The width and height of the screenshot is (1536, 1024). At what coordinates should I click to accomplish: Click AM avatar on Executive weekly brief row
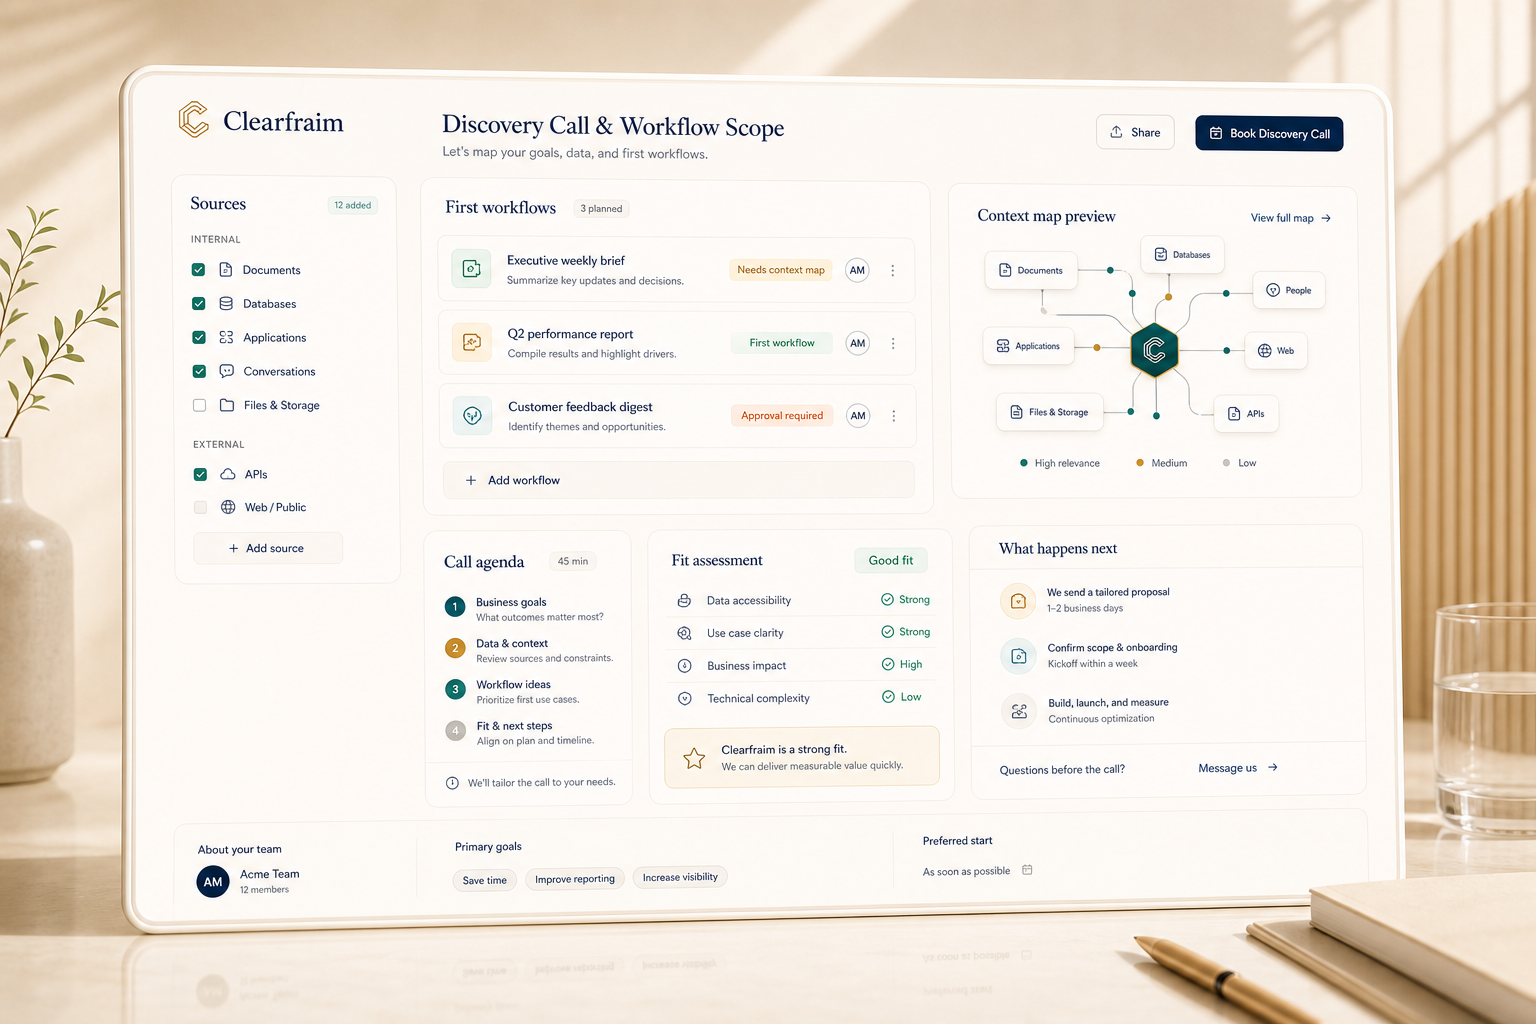coord(857,270)
